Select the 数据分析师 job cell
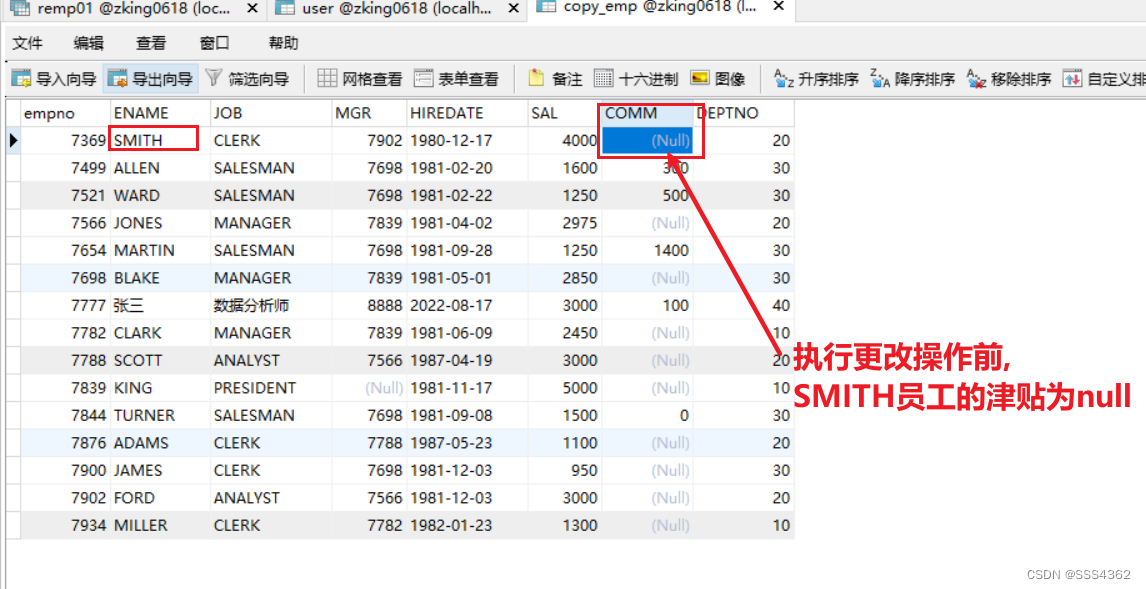 pyautogui.click(x=271, y=305)
